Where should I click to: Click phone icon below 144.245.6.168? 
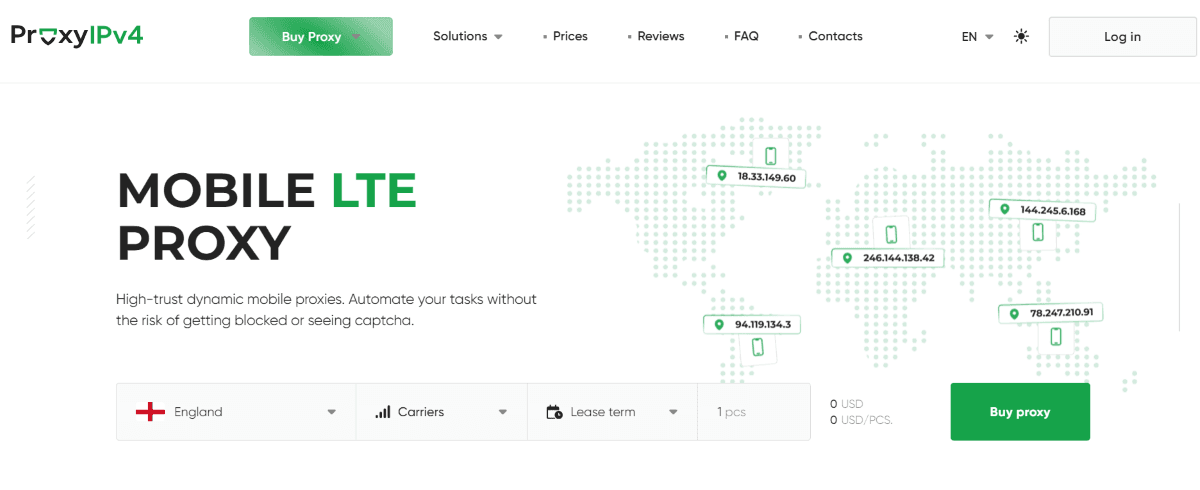tap(1038, 232)
